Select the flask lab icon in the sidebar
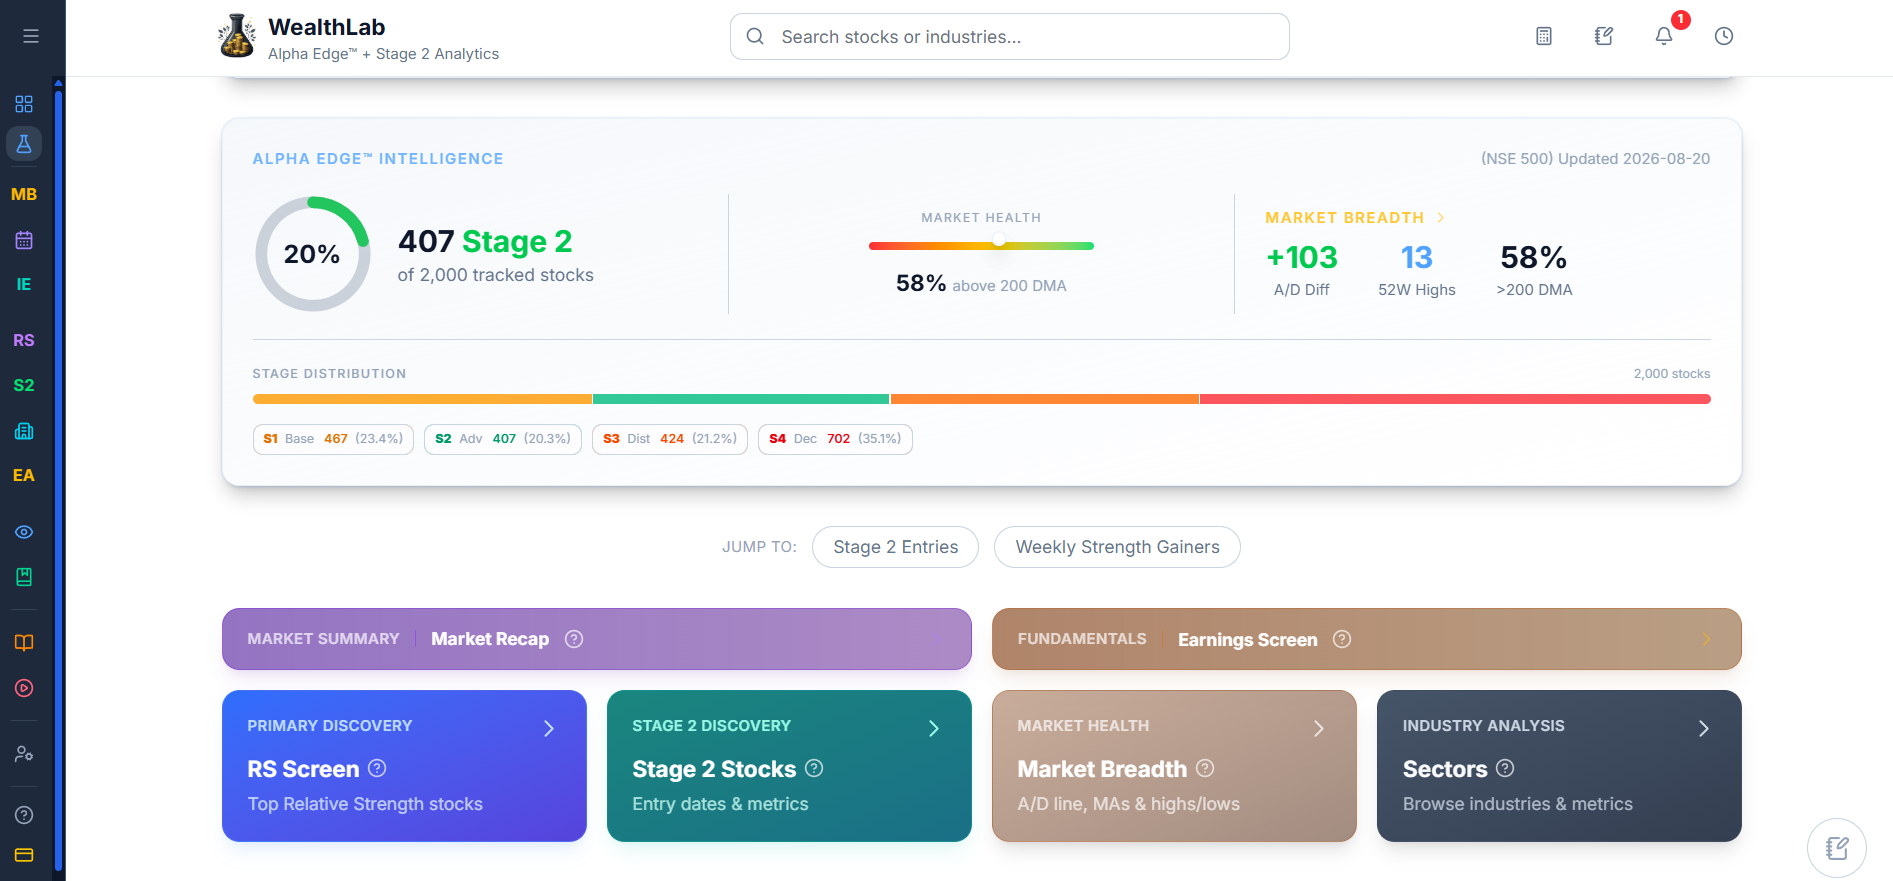This screenshot has height=881, width=1893. [24, 144]
